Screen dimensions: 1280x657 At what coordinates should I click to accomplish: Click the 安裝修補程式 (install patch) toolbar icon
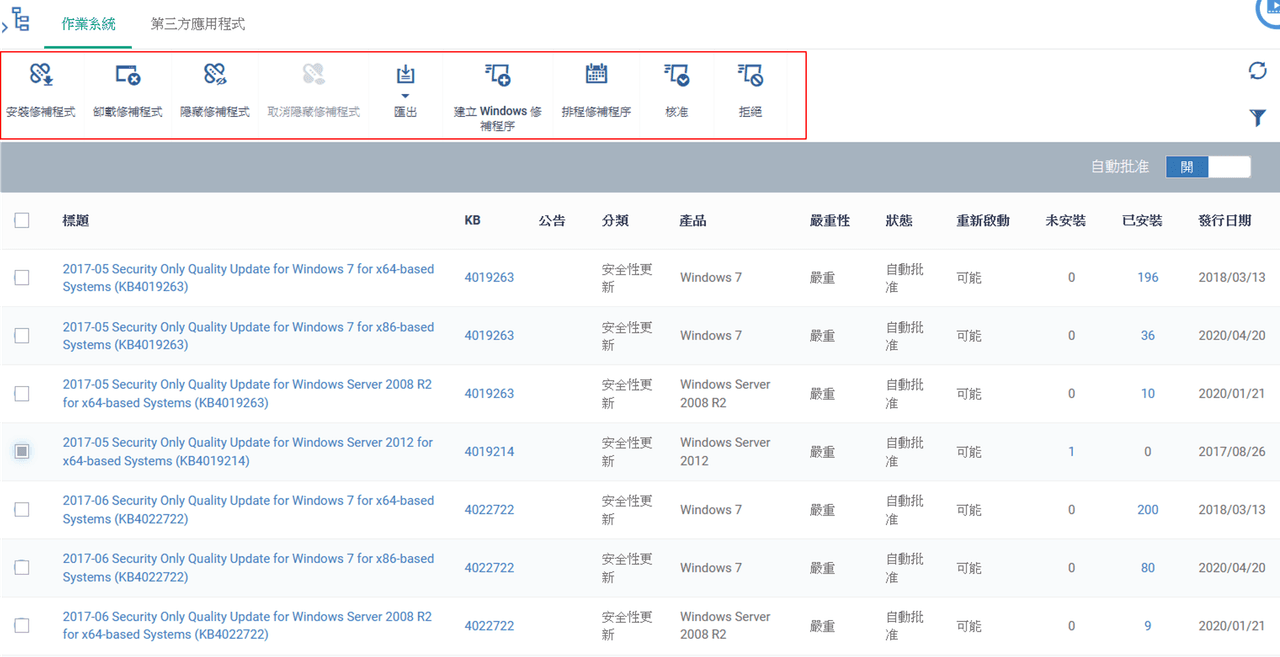point(41,74)
